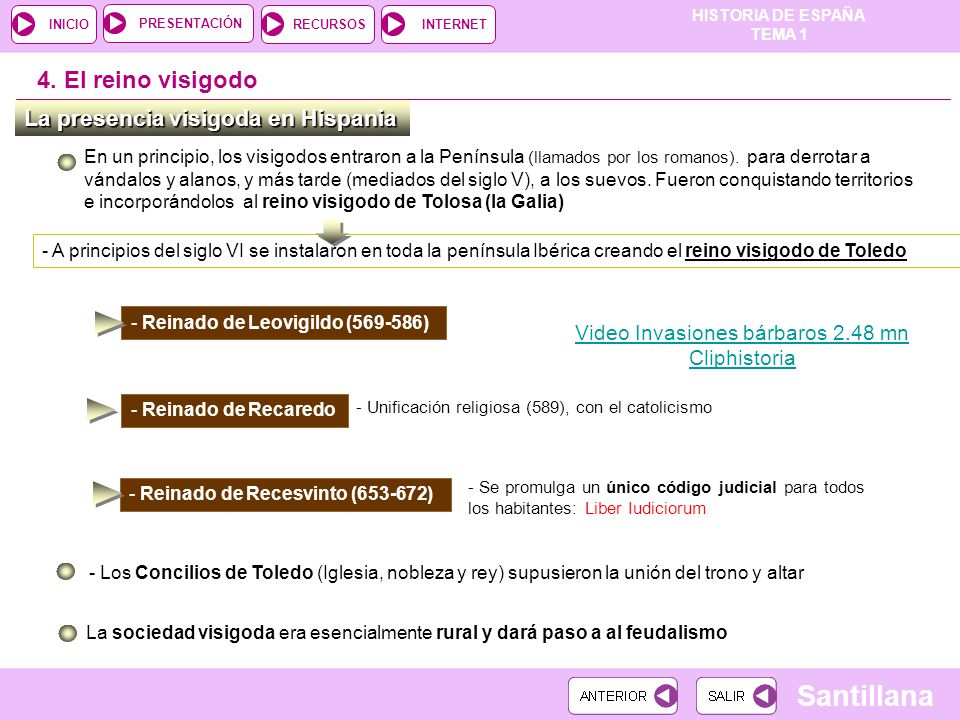Click 'La presencia visigoda en Hispania' heading
This screenshot has width=960, height=720.
click(212, 119)
